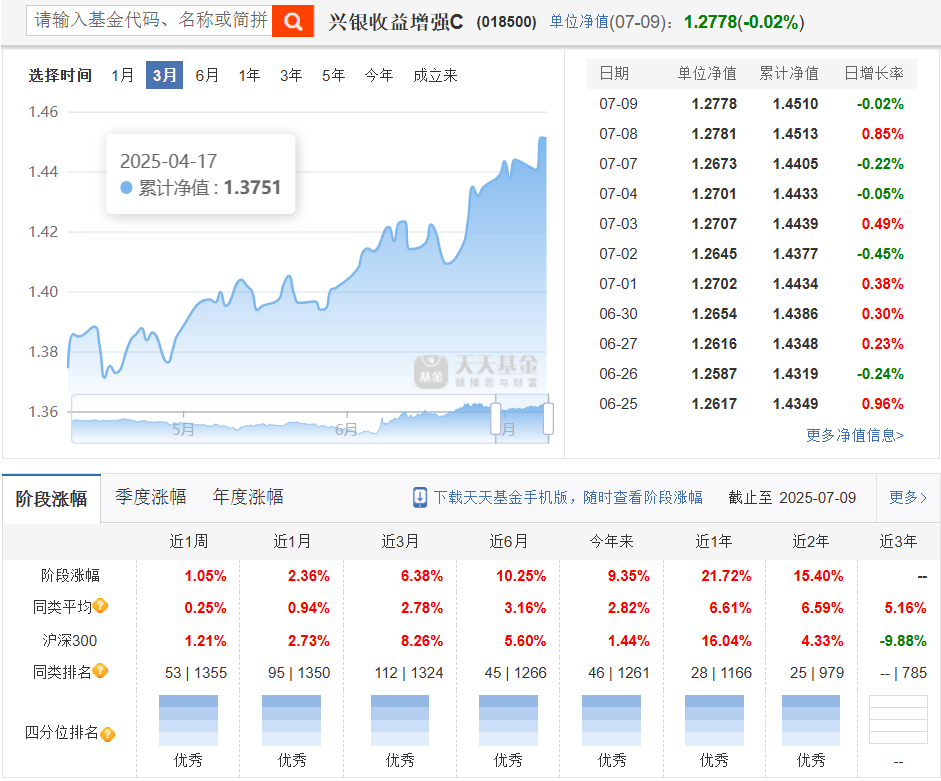
Task: Click the 单位净值 link in header
Action: (x=579, y=22)
